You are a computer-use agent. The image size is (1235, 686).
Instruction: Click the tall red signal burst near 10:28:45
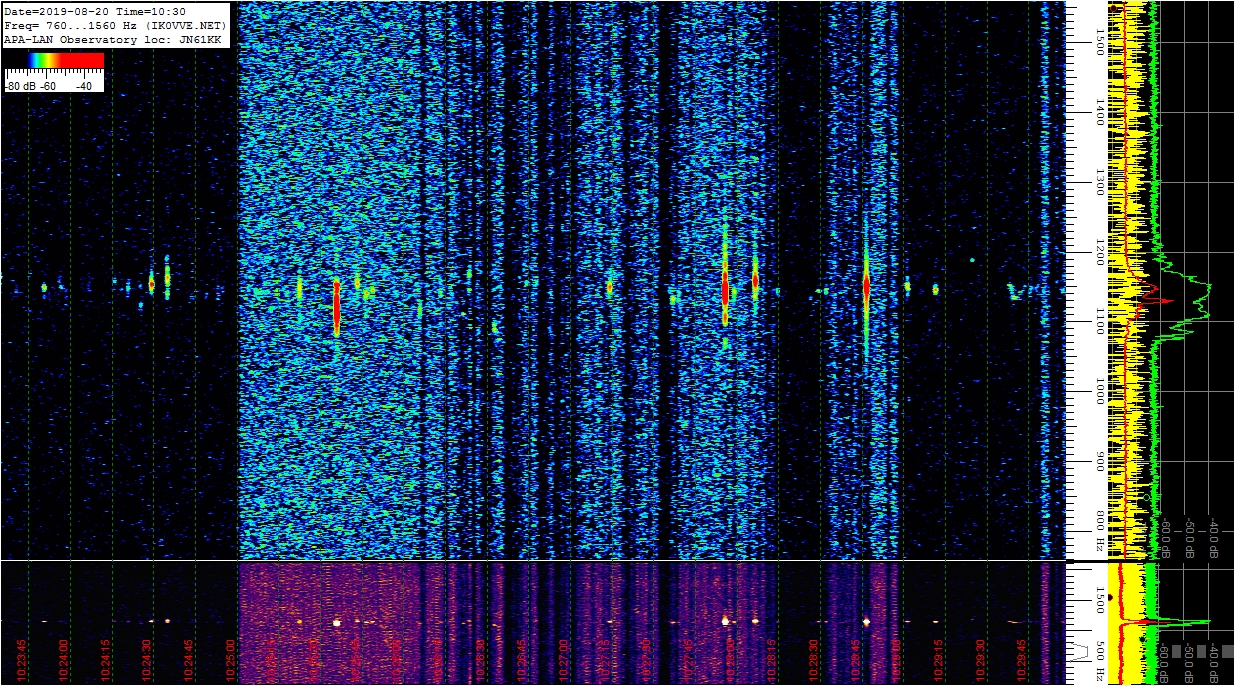pos(866,286)
